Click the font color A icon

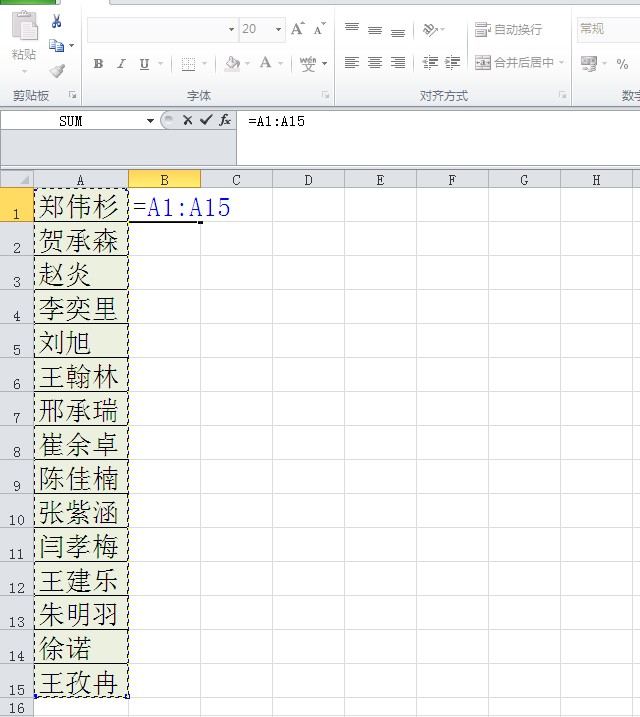coord(266,63)
